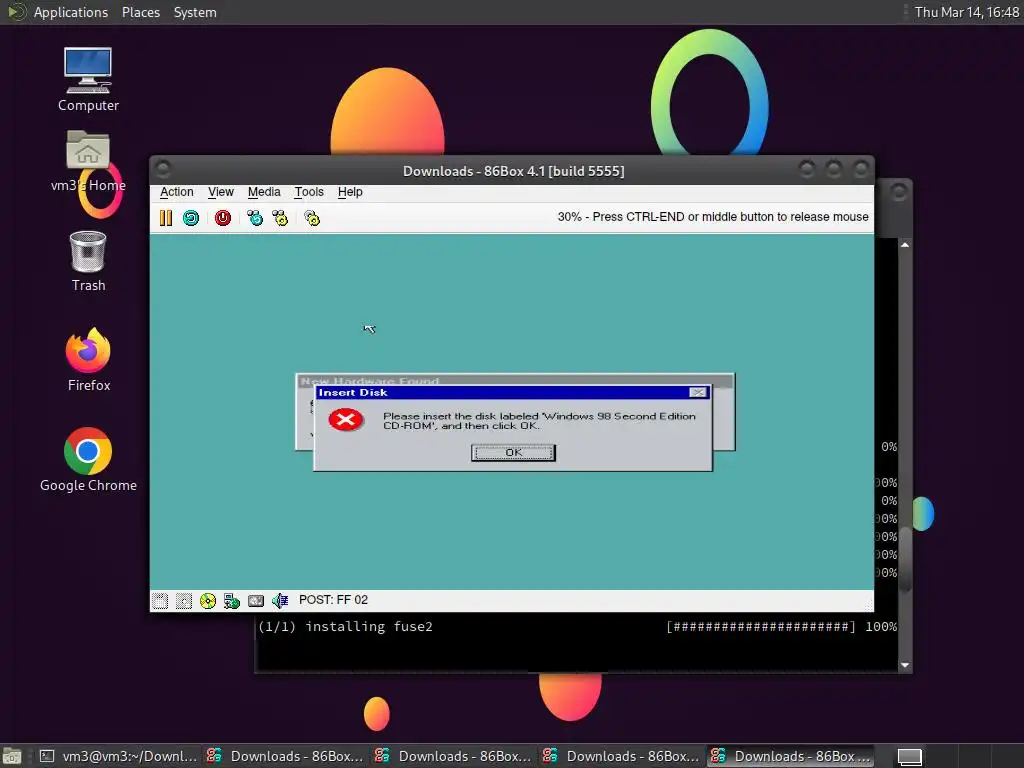Click the red error icon in Insert Disk dialog

[x=346, y=420]
